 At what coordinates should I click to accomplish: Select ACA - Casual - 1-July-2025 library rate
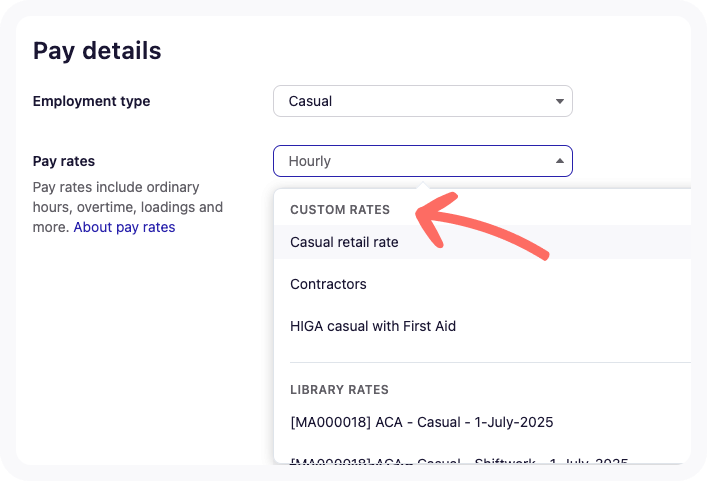point(421,422)
